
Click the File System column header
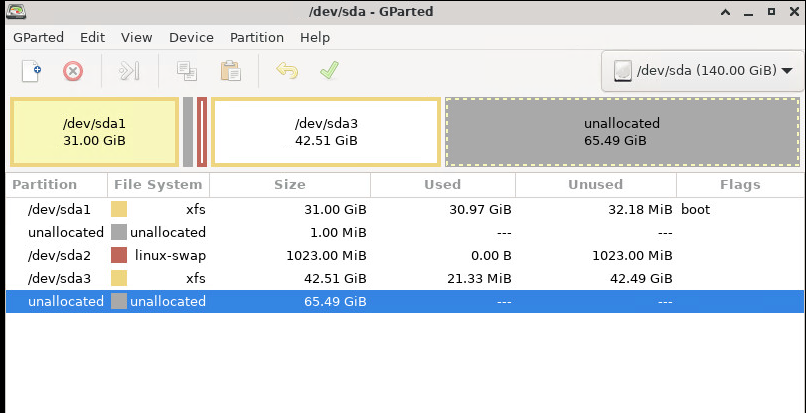click(158, 185)
